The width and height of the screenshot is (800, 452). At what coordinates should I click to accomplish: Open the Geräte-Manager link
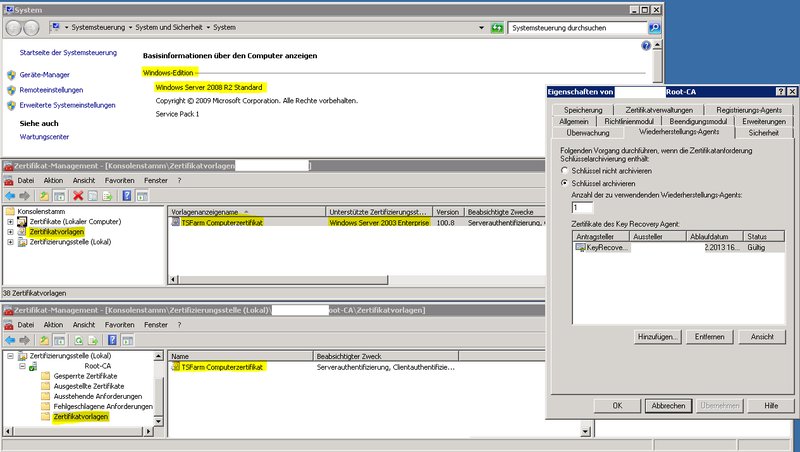point(44,75)
